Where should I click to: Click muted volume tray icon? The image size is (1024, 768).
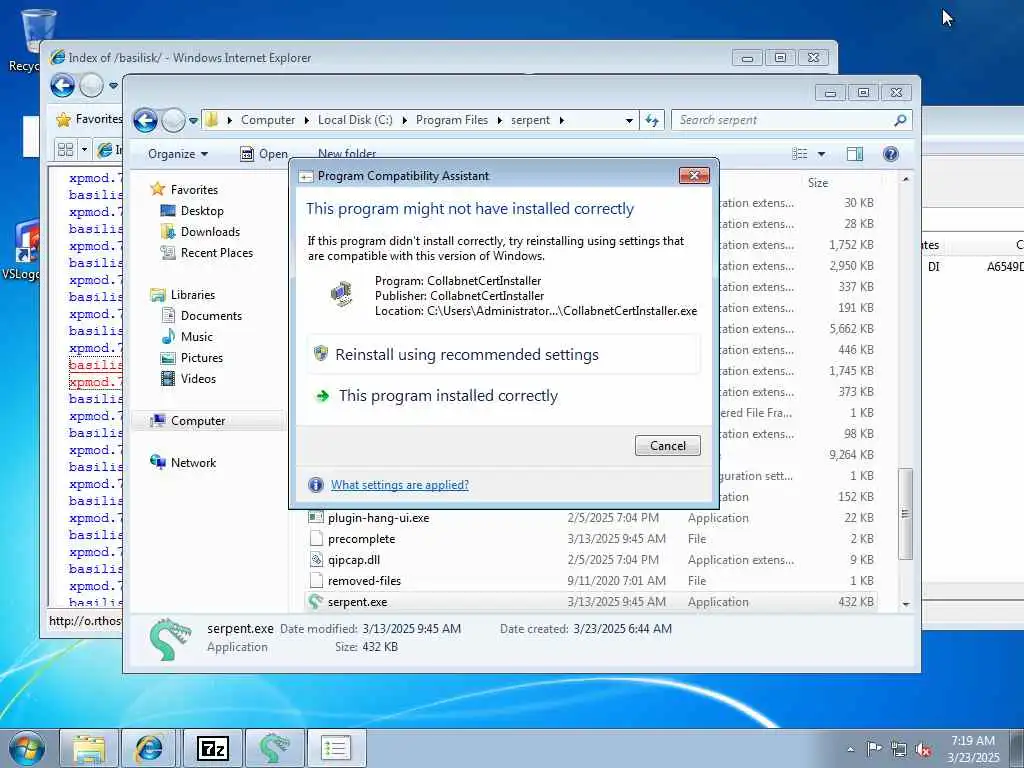click(x=923, y=750)
